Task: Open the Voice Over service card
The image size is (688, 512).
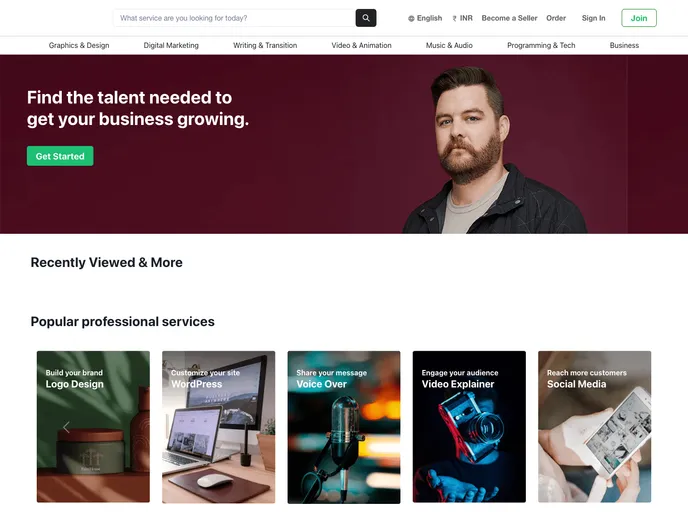Action: click(344, 427)
